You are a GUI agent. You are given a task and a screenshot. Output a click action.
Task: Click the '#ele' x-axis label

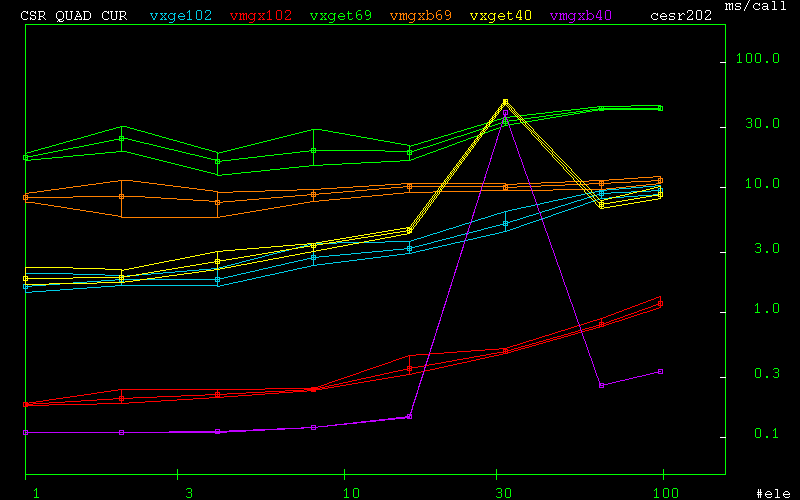click(773, 493)
